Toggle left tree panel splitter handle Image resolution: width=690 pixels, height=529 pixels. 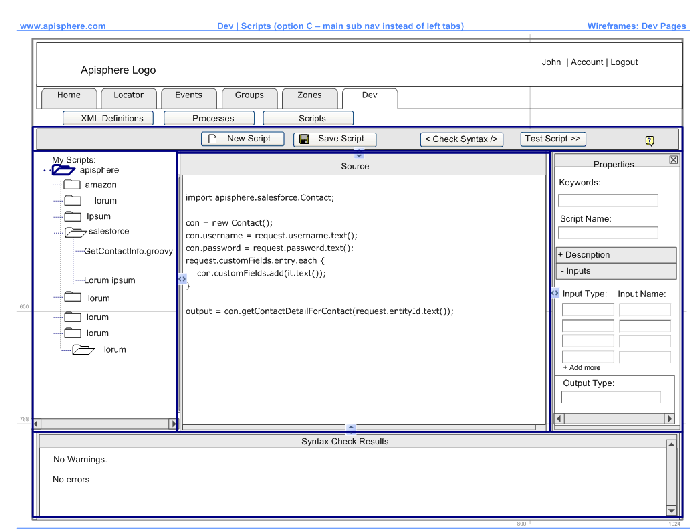click(x=182, y=279)
